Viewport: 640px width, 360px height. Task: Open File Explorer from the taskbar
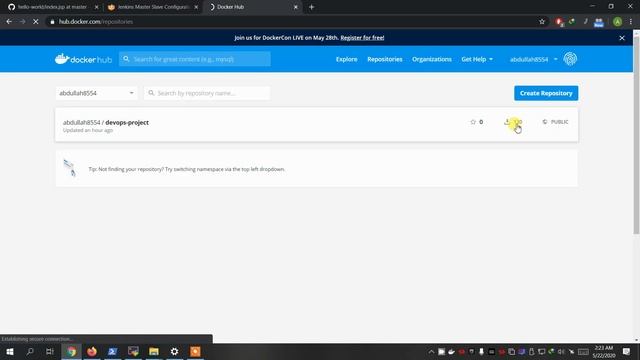[x=154, y=351]
